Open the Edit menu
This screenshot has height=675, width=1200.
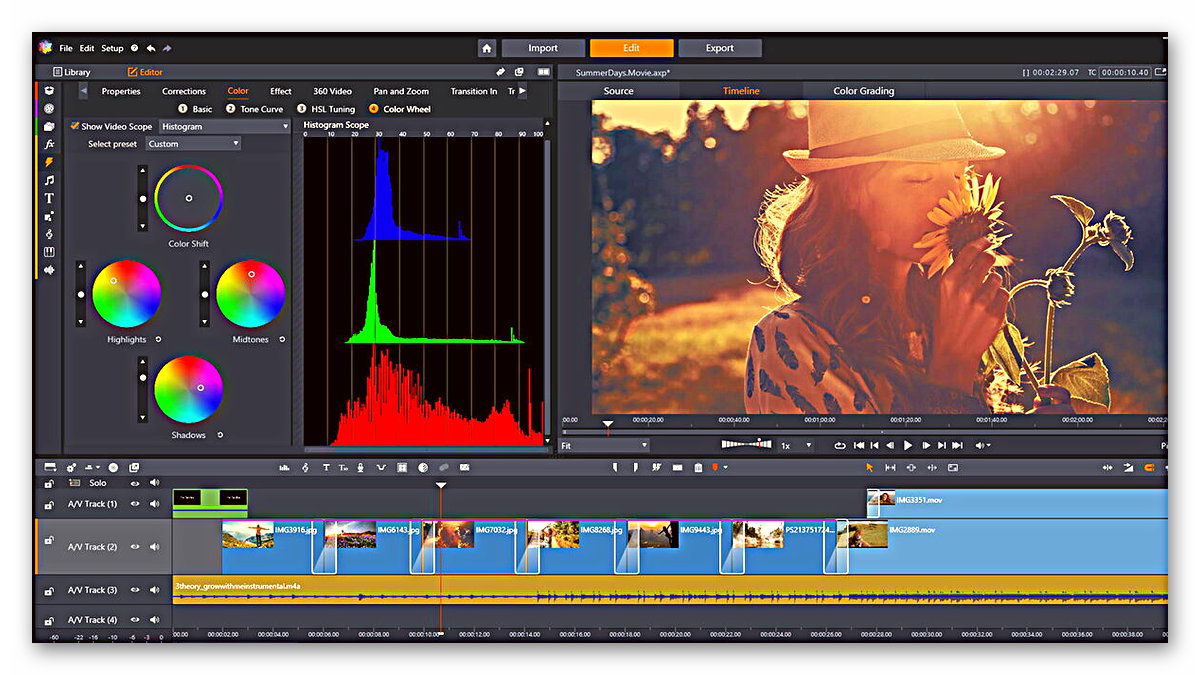(x=87, y=48)
